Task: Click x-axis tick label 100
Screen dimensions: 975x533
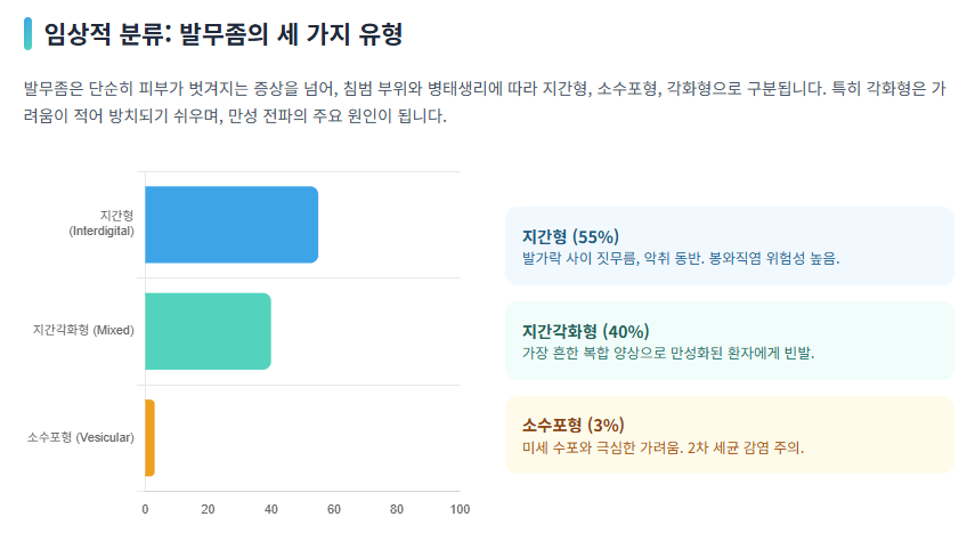Action: click(x=460, y=509)
